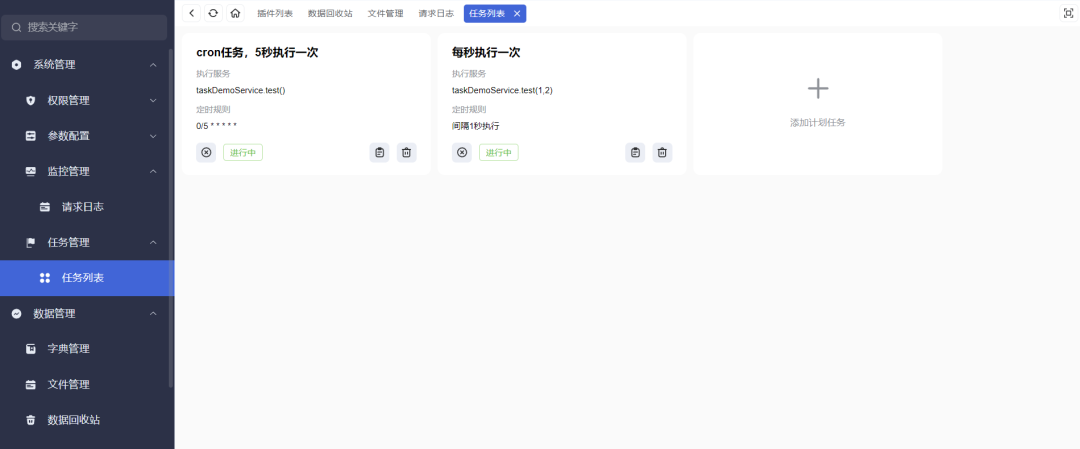
Task: Stop the 每秒执行一次 task with circle-x icon
Action: coord(462,153)
